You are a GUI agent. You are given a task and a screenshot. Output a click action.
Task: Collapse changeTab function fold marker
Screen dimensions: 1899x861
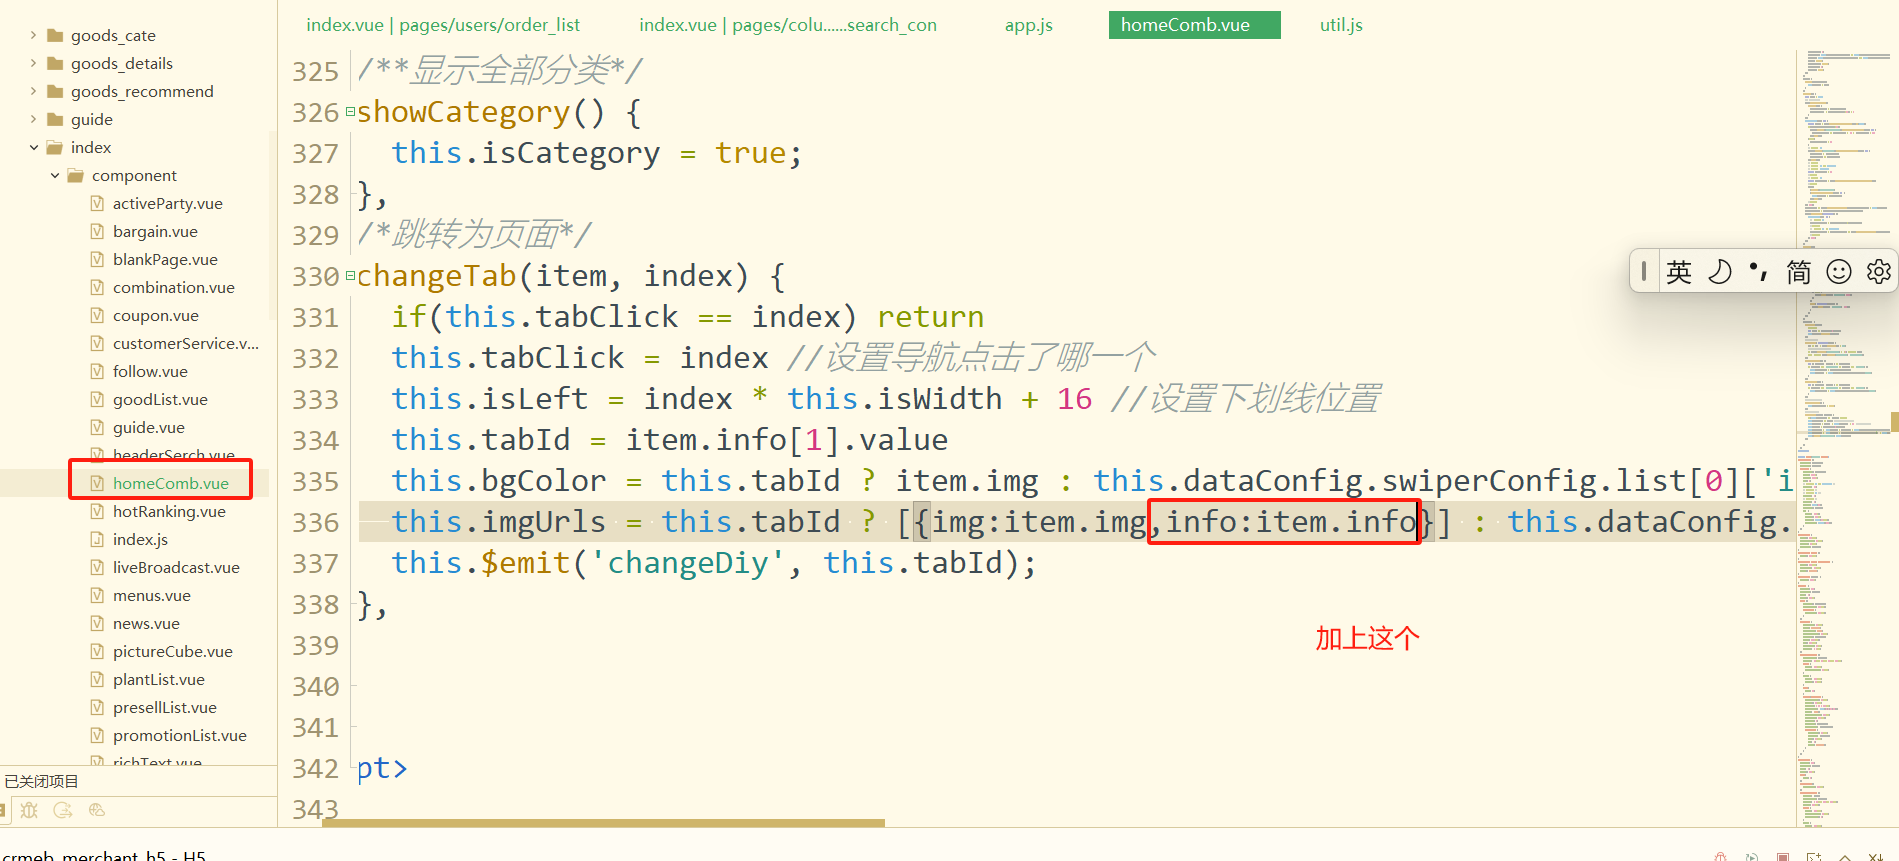point(350,275)
